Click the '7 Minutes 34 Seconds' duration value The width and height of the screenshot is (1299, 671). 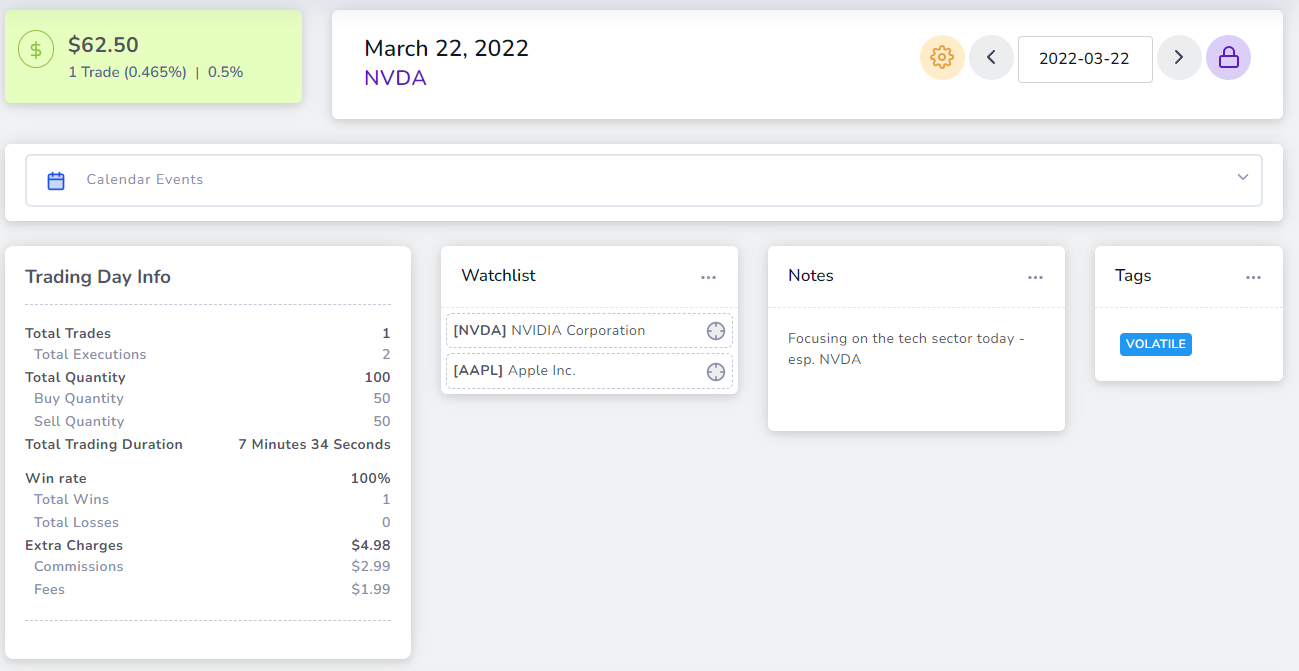click(314, 445)
